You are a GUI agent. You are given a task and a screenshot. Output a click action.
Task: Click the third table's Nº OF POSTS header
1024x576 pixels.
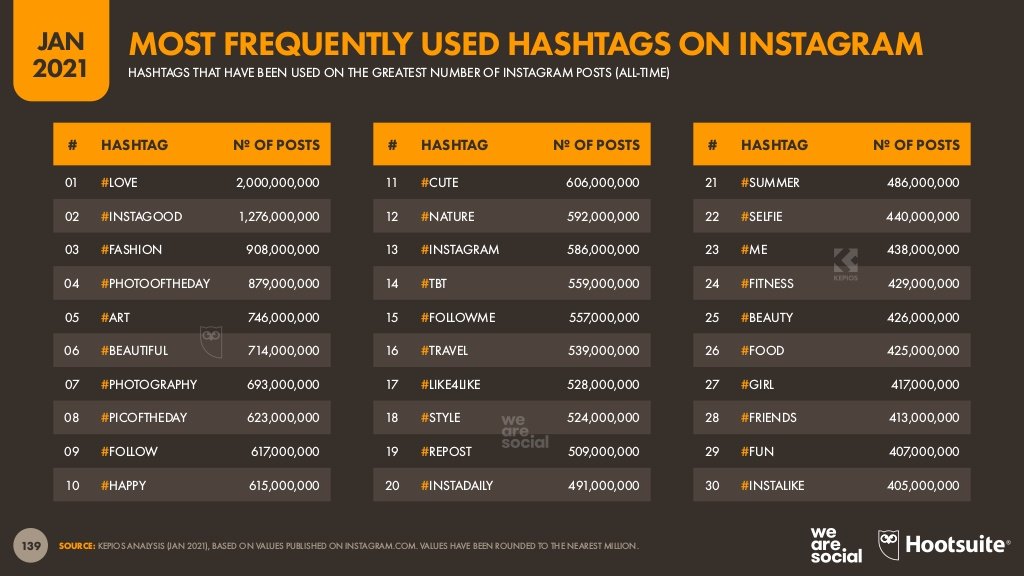point(916,145)
